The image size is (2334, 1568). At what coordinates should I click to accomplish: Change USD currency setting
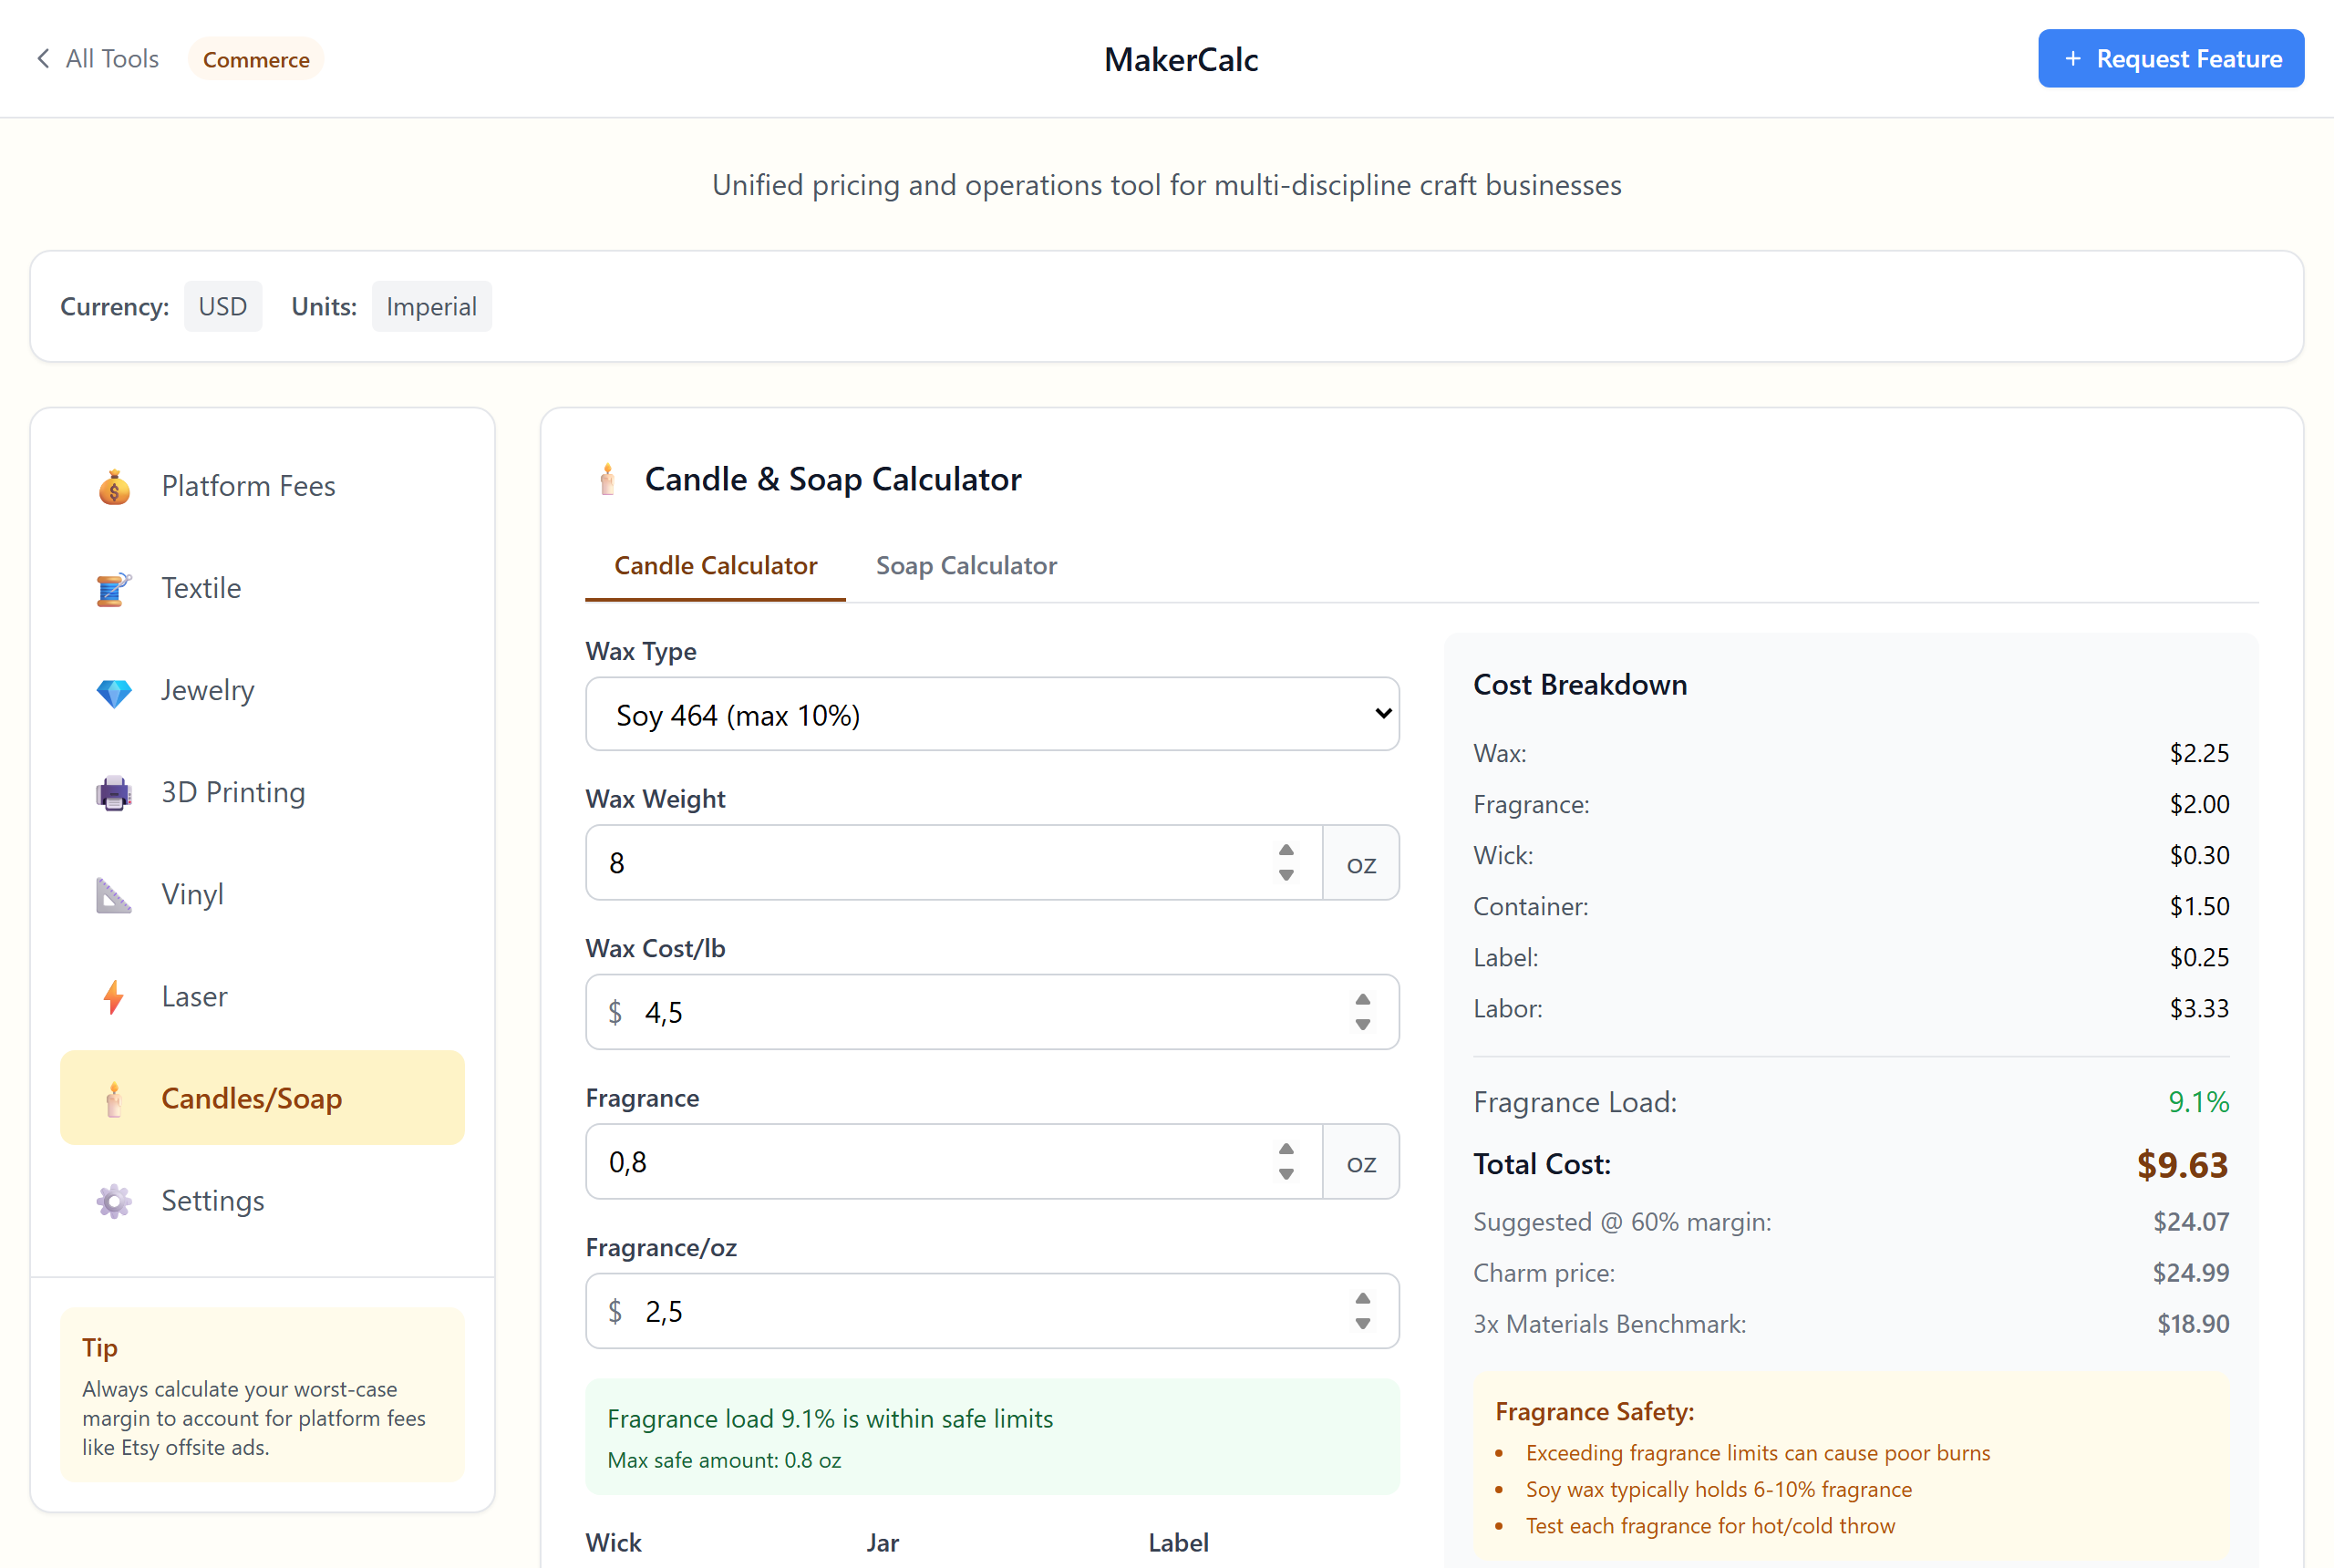coord(223,306)
